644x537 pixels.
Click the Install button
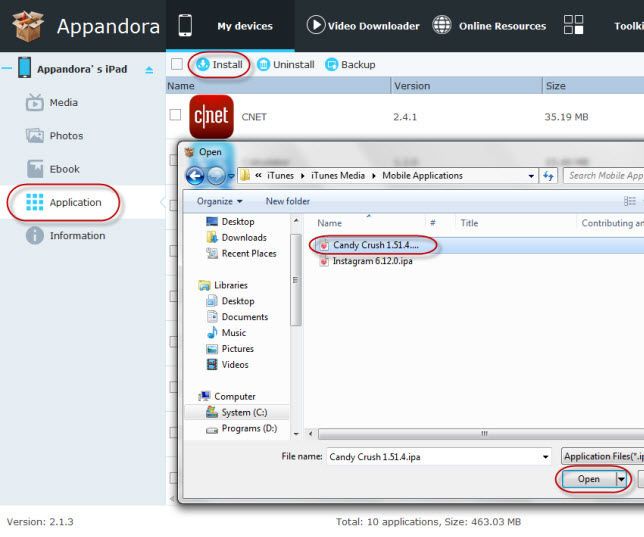pyautogui.click(x=219, y=65)
